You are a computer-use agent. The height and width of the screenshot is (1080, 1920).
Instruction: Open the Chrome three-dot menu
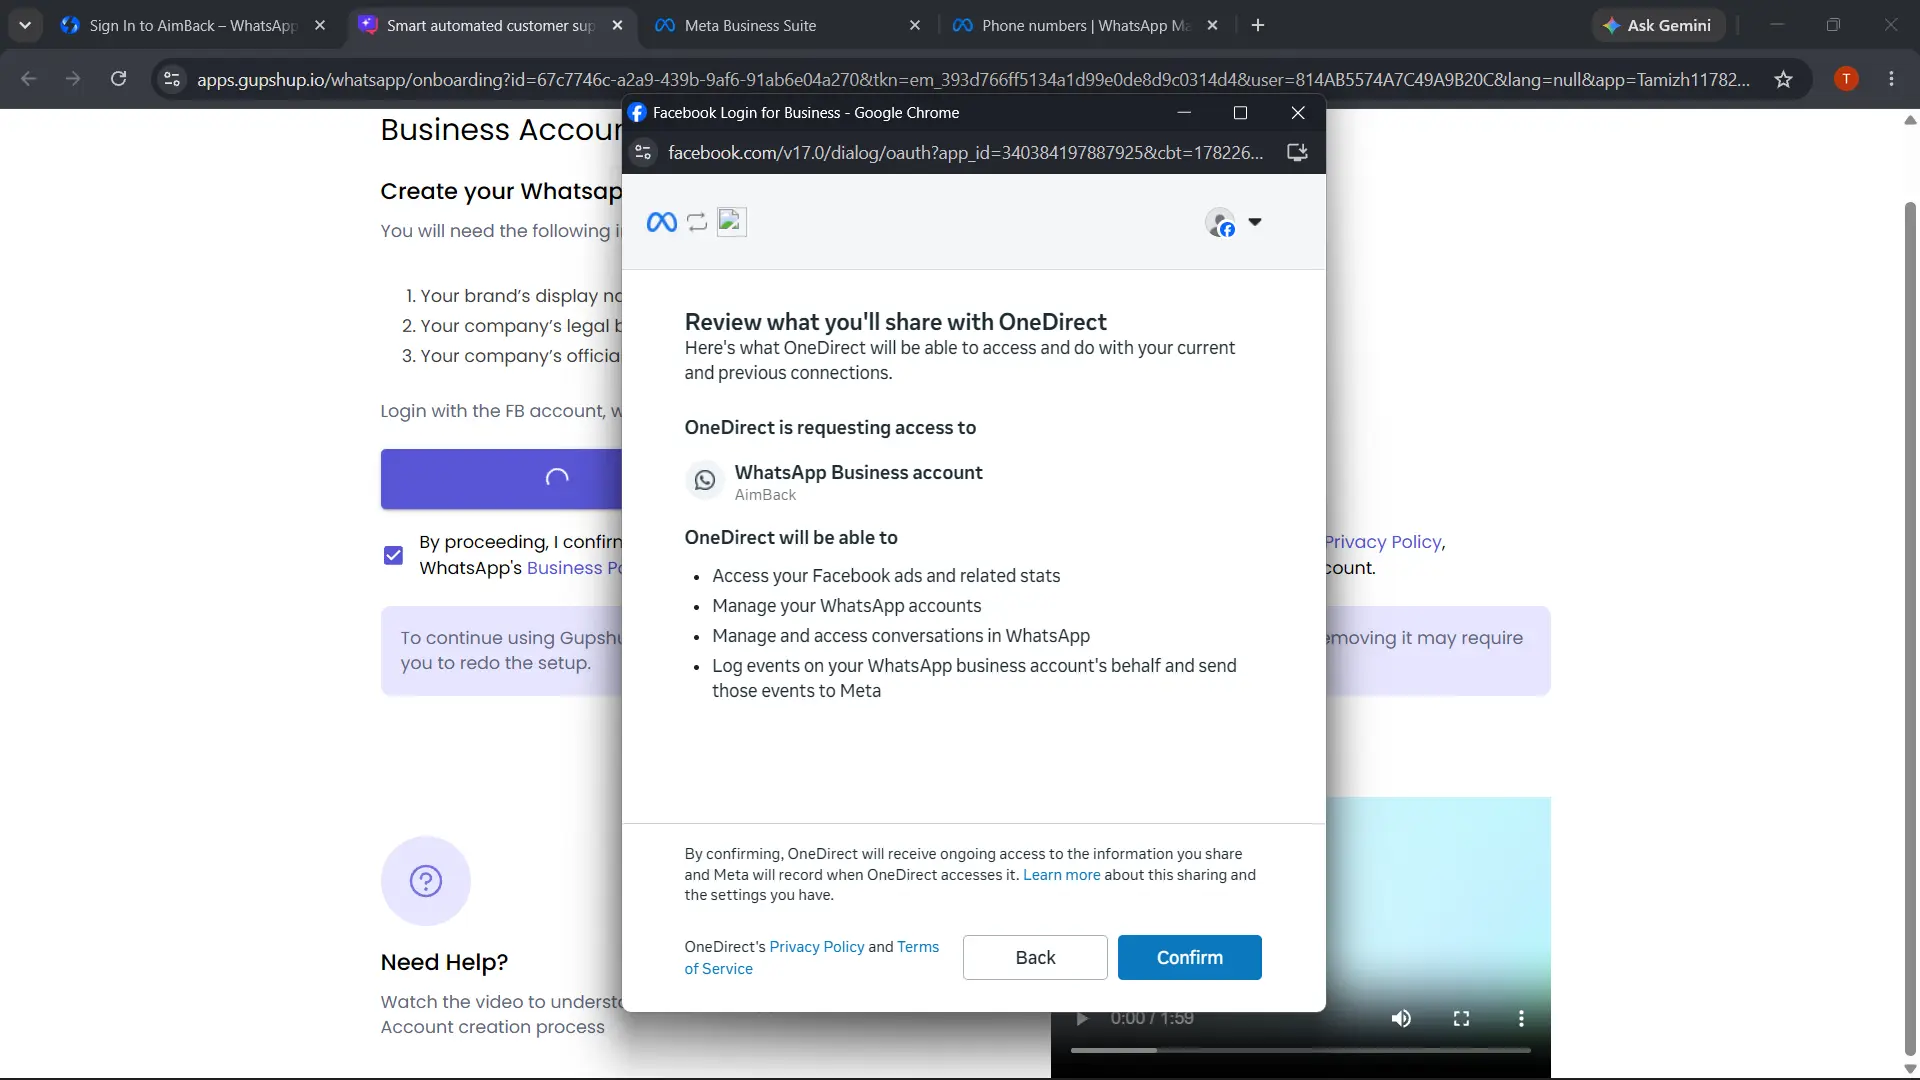tap(1891, 79)
